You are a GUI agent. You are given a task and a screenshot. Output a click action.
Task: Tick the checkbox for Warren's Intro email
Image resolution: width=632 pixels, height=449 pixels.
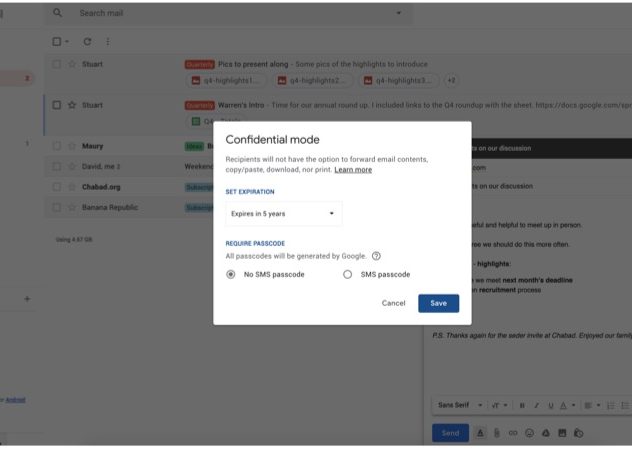[x=57, y=105]
